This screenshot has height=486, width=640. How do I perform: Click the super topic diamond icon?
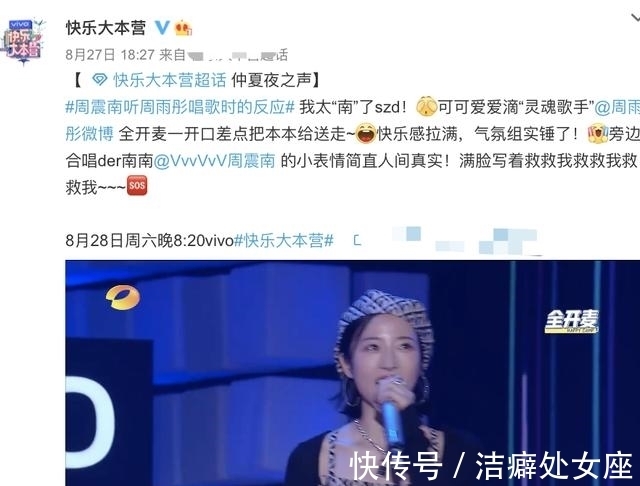(100, 79)
